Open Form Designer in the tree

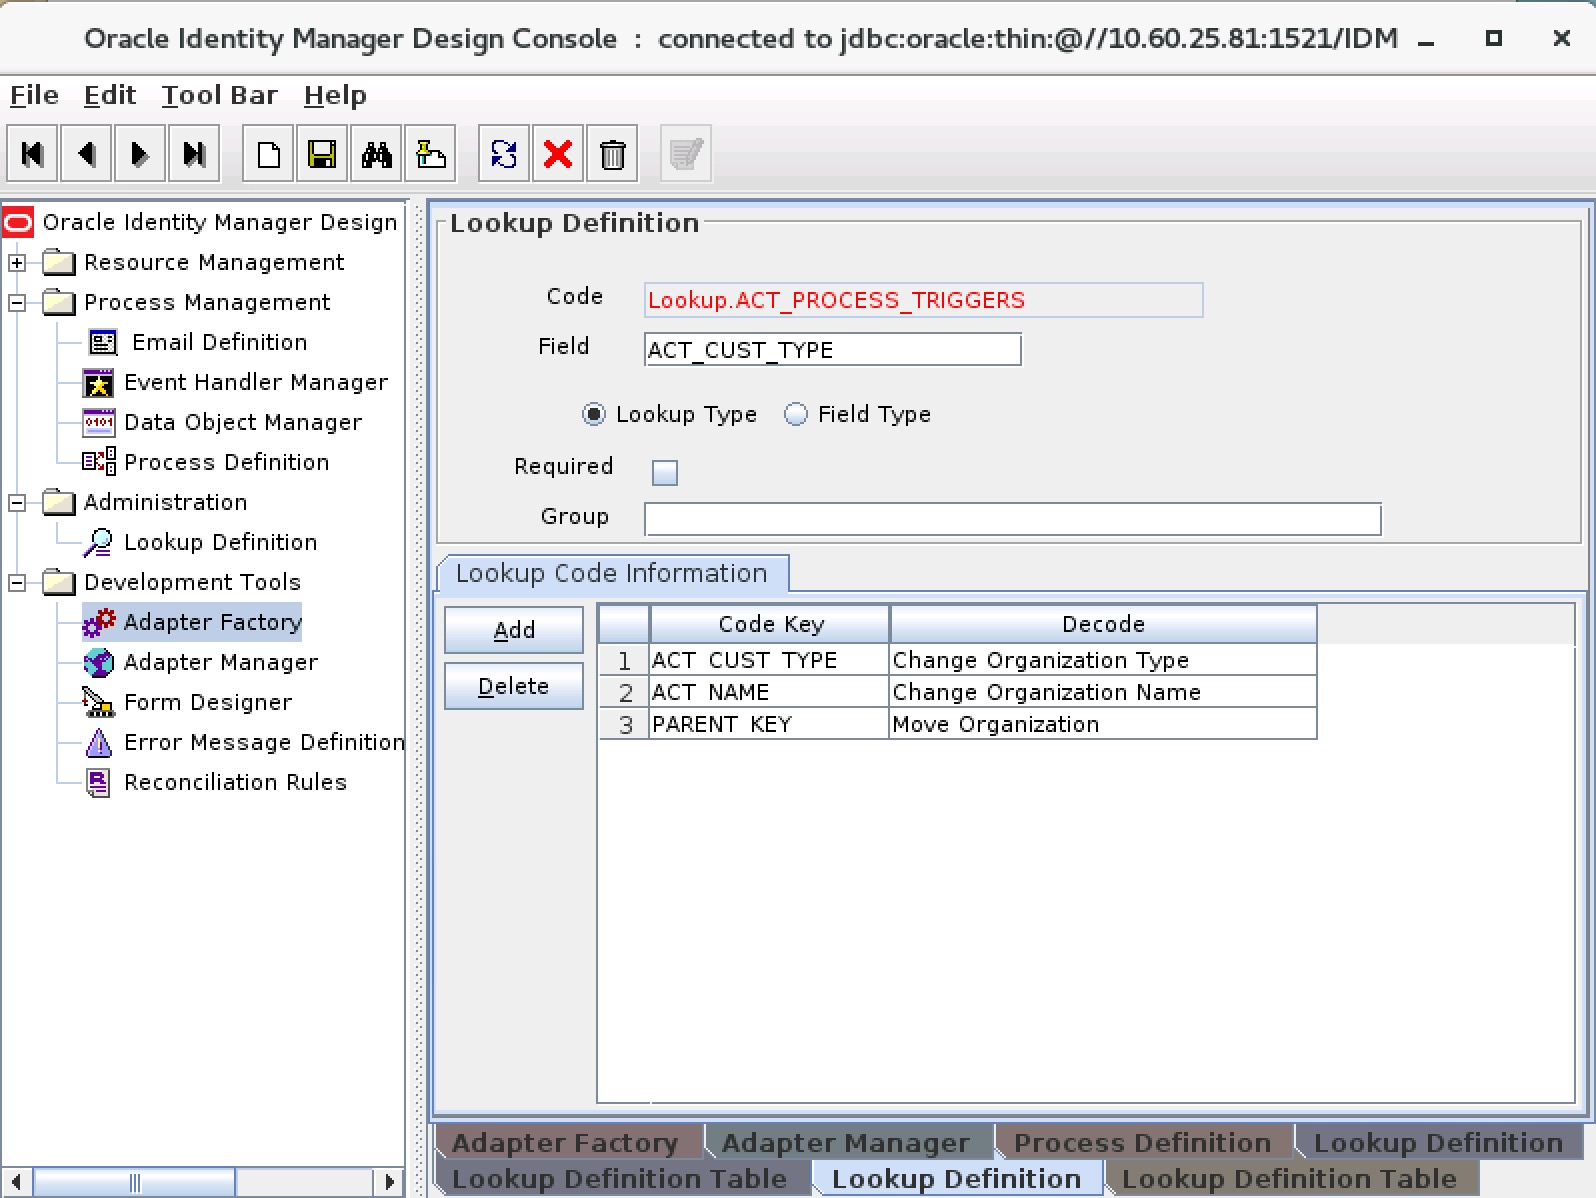[x=208, y=702]
